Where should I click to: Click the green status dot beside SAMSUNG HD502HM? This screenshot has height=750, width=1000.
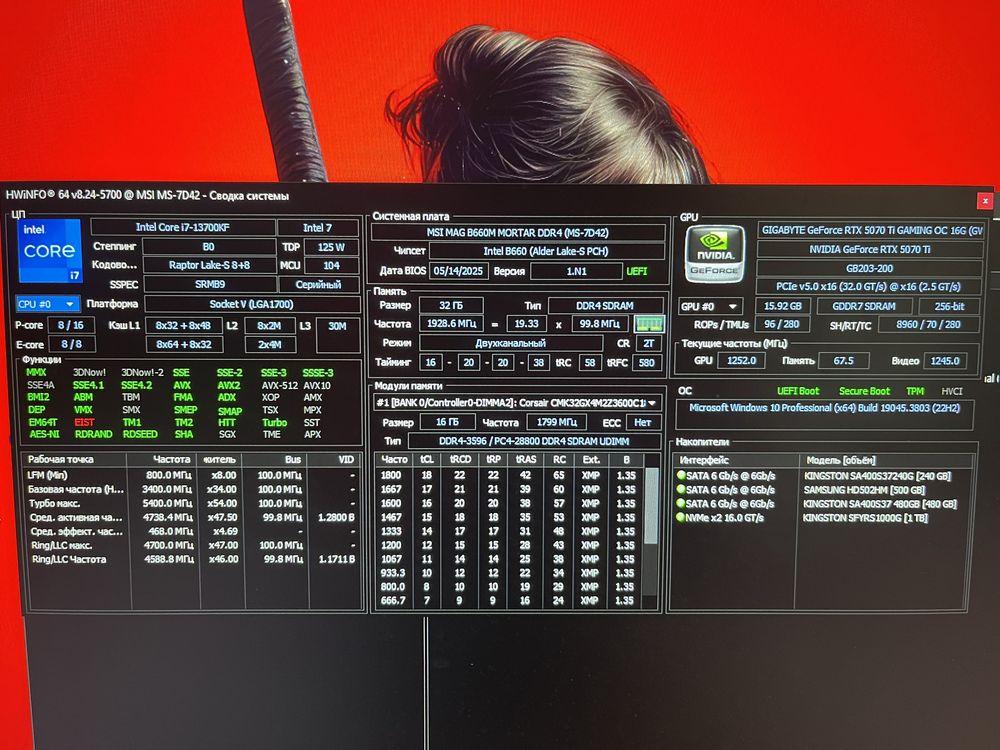pos(680,489)
